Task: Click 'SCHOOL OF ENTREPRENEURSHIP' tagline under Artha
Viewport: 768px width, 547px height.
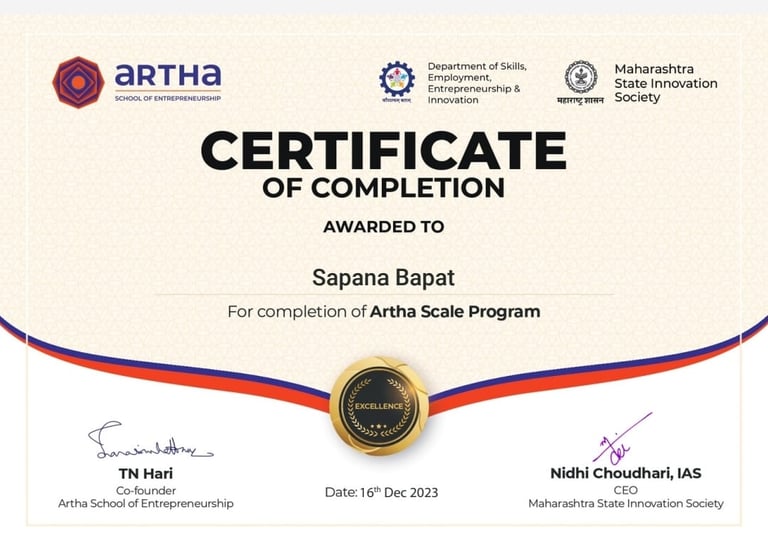Action: 168,98
